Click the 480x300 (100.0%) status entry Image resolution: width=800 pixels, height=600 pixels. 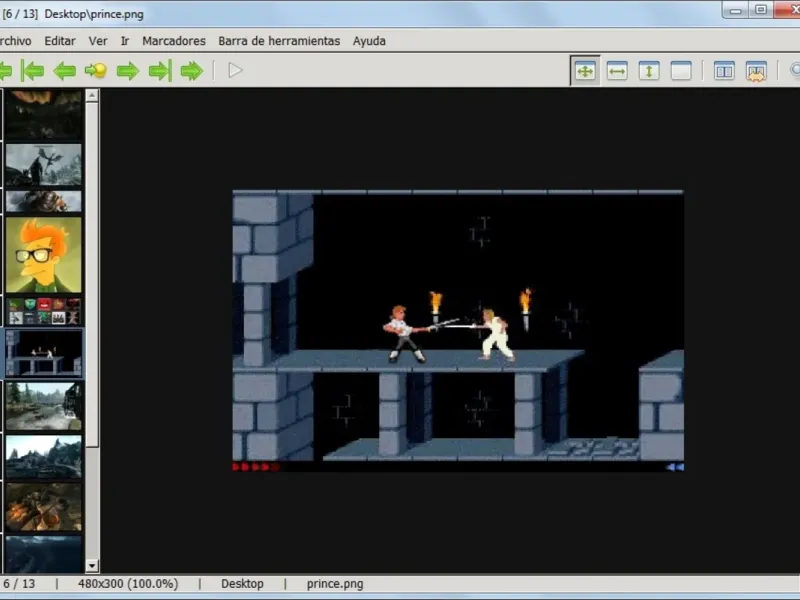pos(128,584)
